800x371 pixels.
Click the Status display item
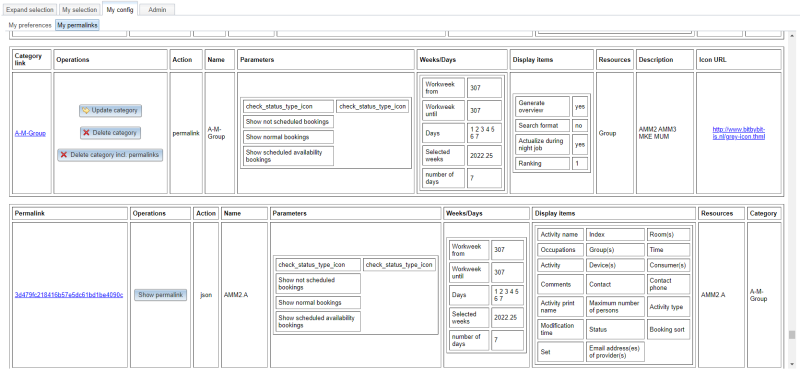pyautogui.click(x=615, y=329)
